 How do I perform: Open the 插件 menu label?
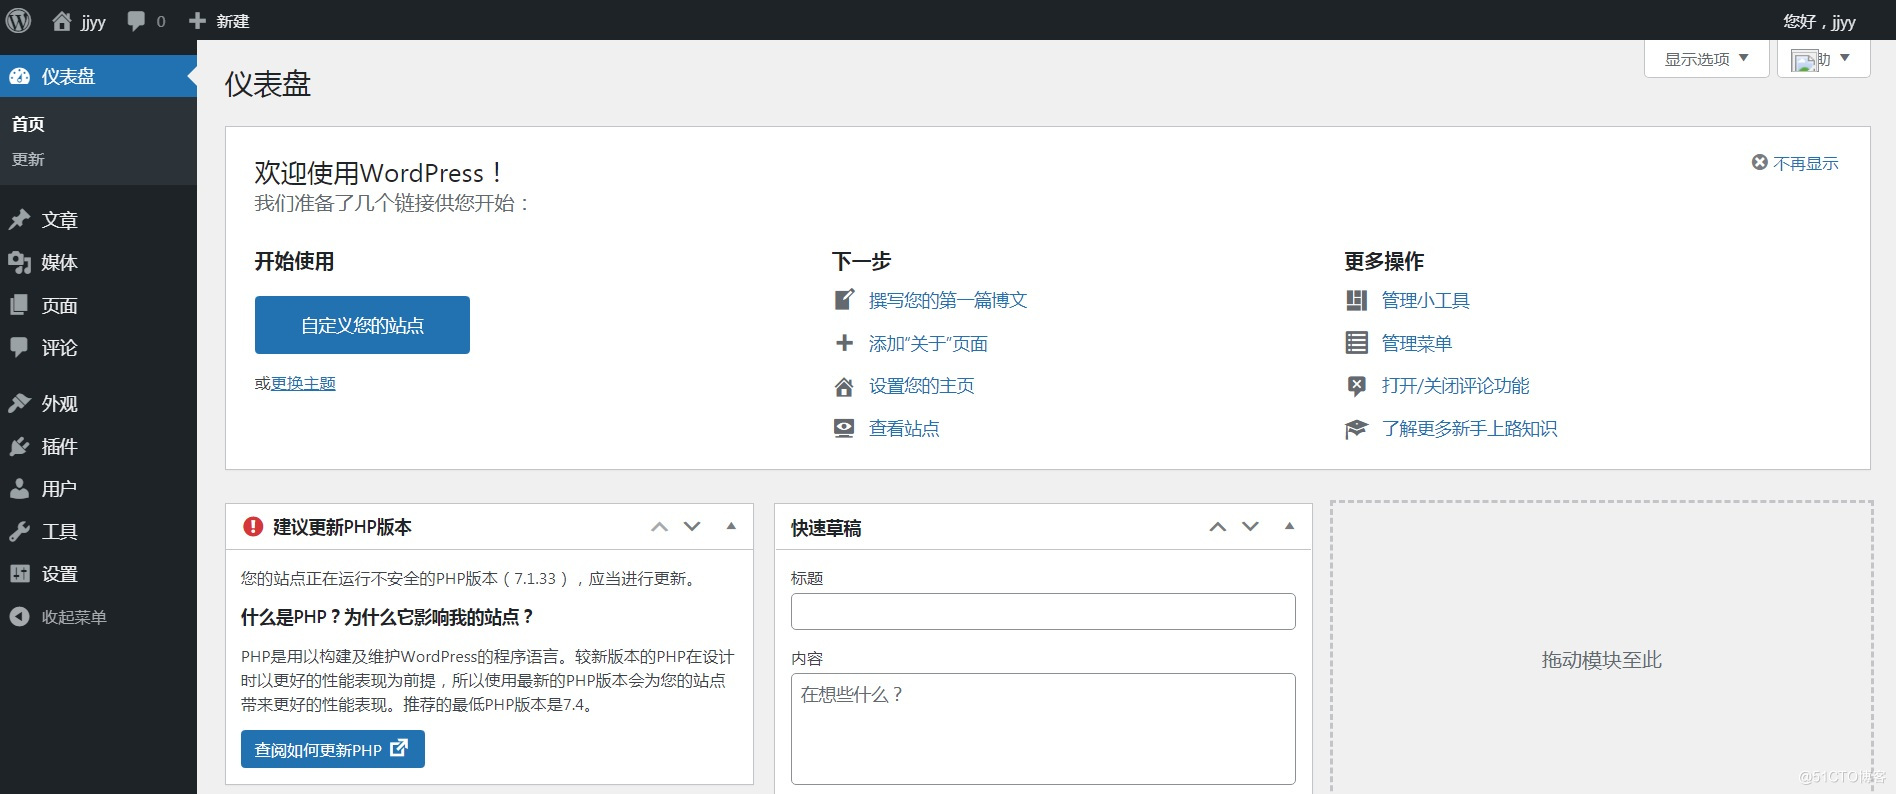(x=59, y=446)
